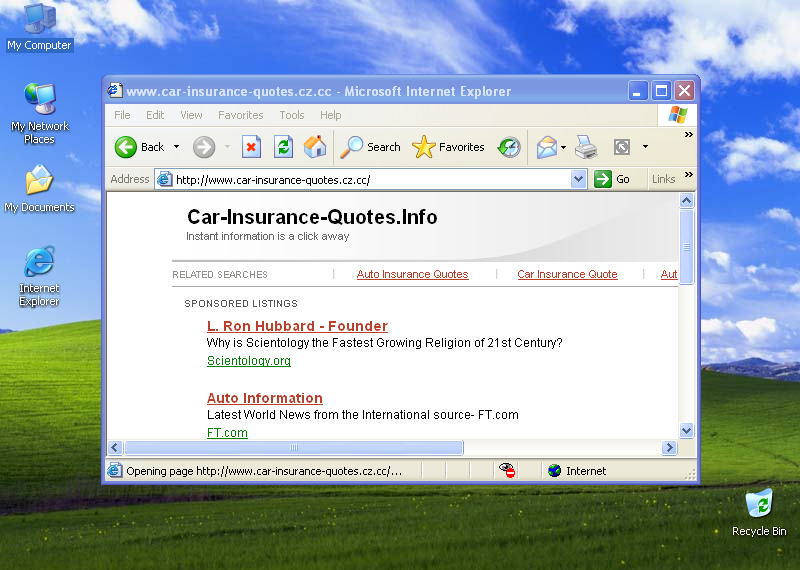Image resolution: width=800 pixels, height=570 pixels.
Task: Stop page loading with the red X icon
Action: pos(251,147)
